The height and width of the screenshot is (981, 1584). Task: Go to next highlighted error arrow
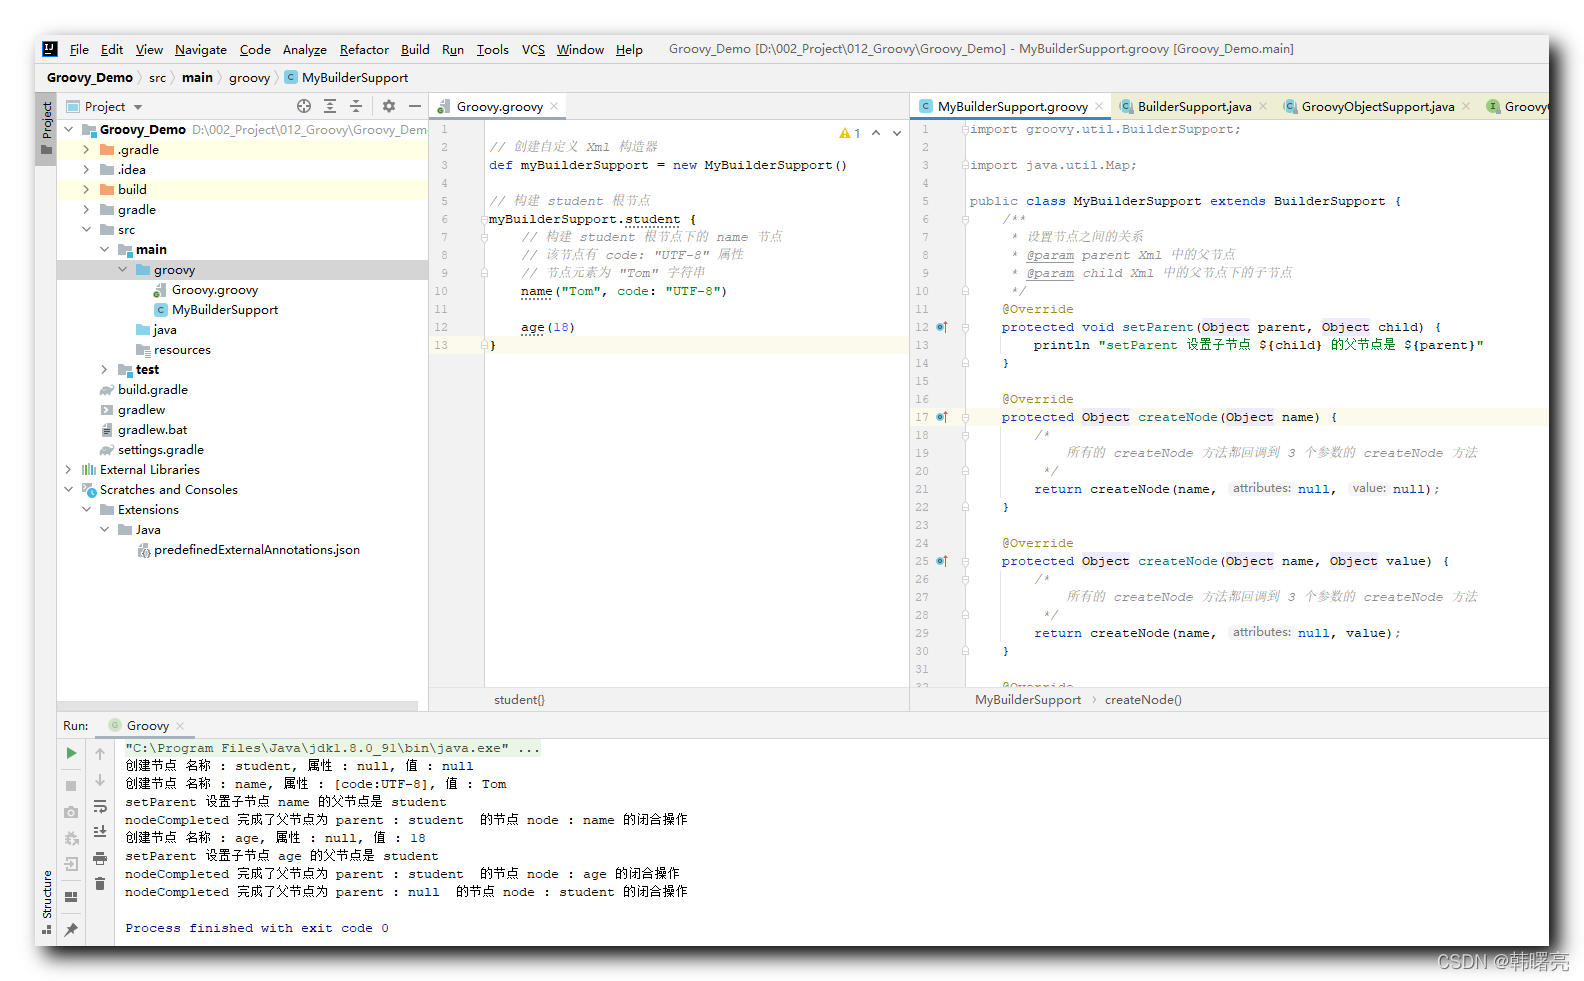click(897, 133)
